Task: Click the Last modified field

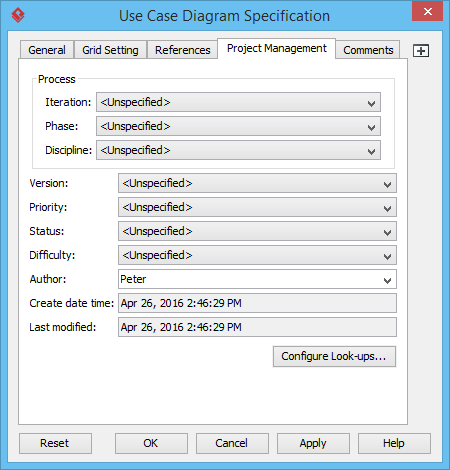Action: (x=257, y=327)
